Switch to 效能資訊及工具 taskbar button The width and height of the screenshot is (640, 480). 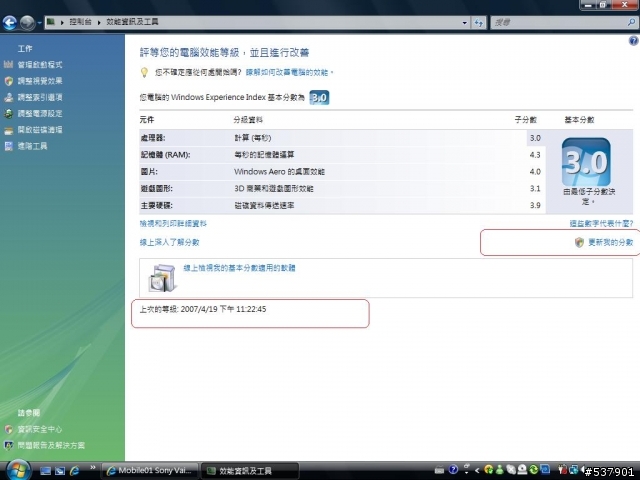pyautogui.click(x=250, y=471)
